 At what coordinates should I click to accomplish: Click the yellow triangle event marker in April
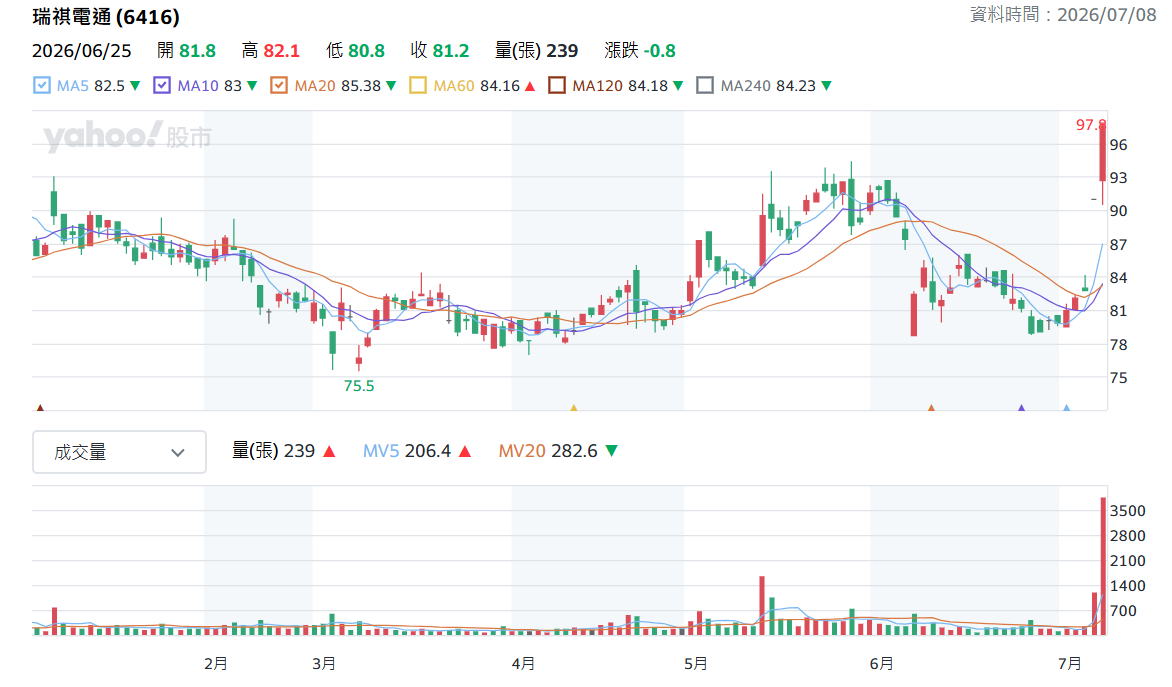[x=574, y=407]
